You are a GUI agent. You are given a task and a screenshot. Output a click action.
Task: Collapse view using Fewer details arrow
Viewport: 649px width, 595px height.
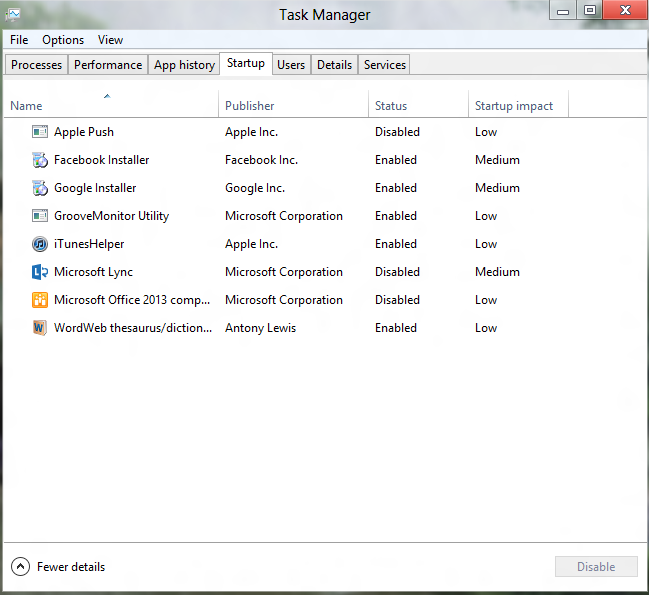(20, 567)
